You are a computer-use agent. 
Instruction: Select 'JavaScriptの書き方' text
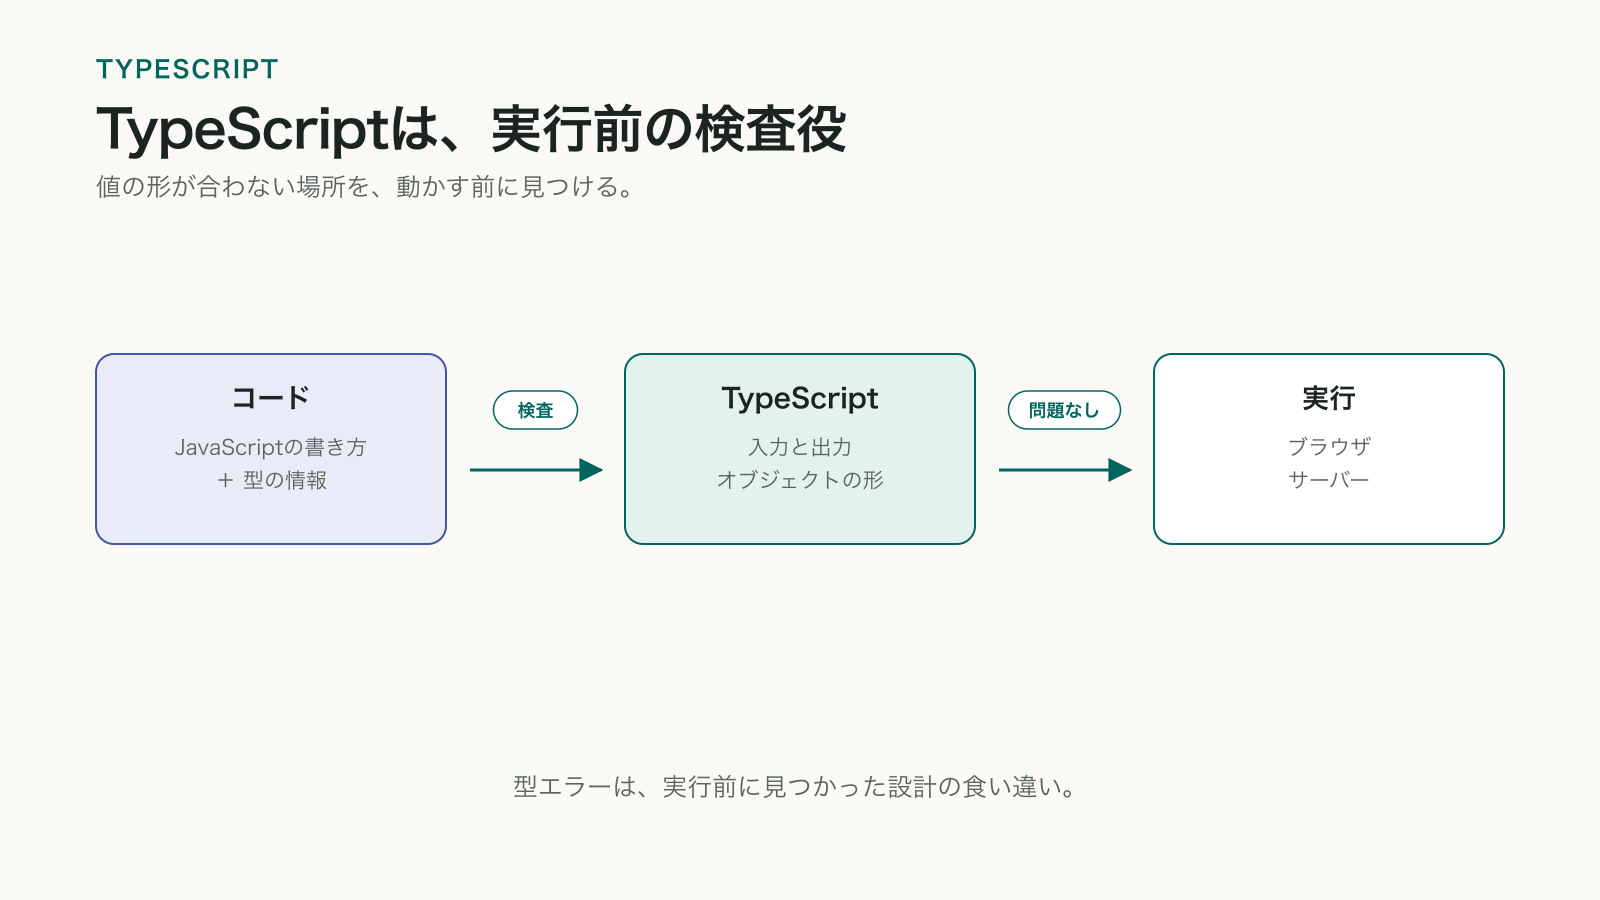coord(271,447)
